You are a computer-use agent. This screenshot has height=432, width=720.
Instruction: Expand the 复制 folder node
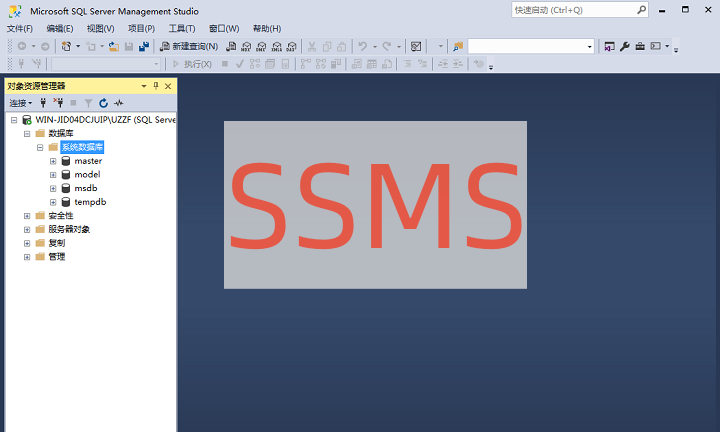click(27, 243)
